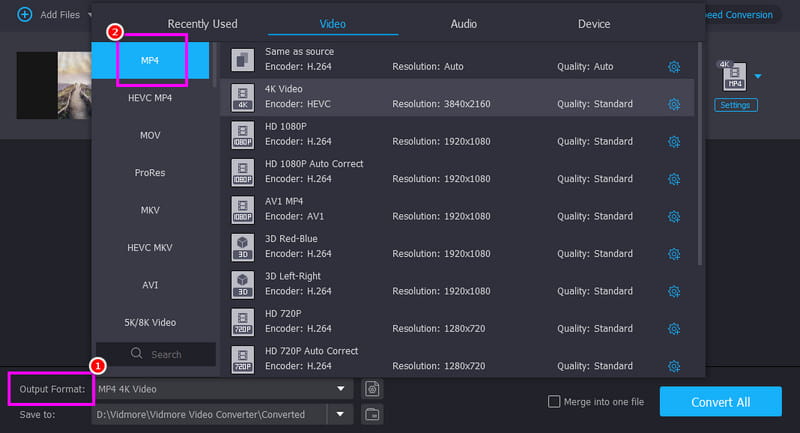Select AVI in the format list
This screenshot has width=800, height=433.
pyautogui.click(x=151, y=285)
